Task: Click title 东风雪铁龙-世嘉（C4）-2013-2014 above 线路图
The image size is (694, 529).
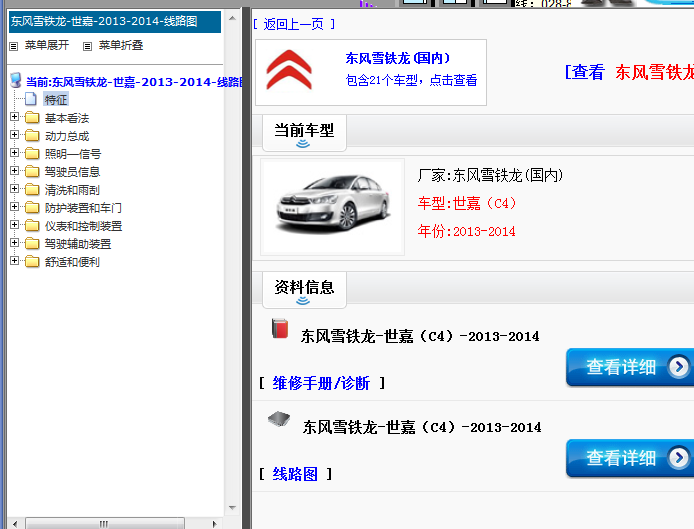Action: click(422, 427)
